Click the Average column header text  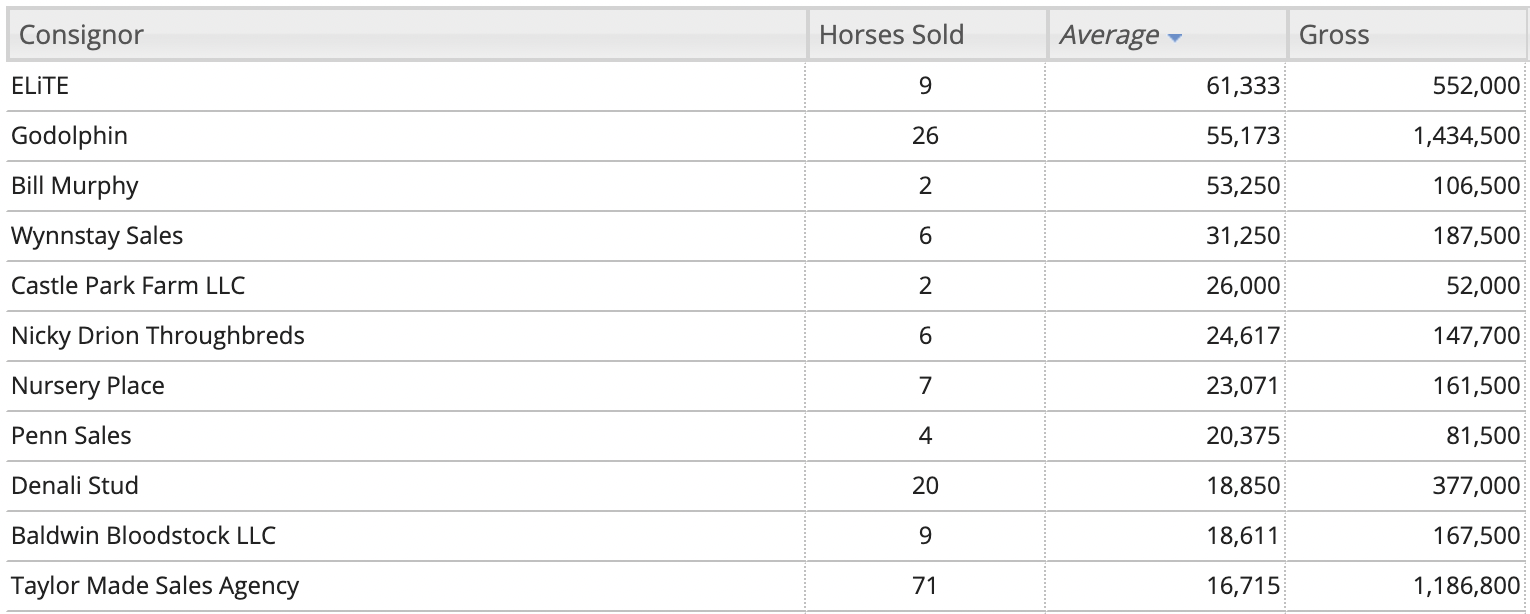click(1109, 35)
